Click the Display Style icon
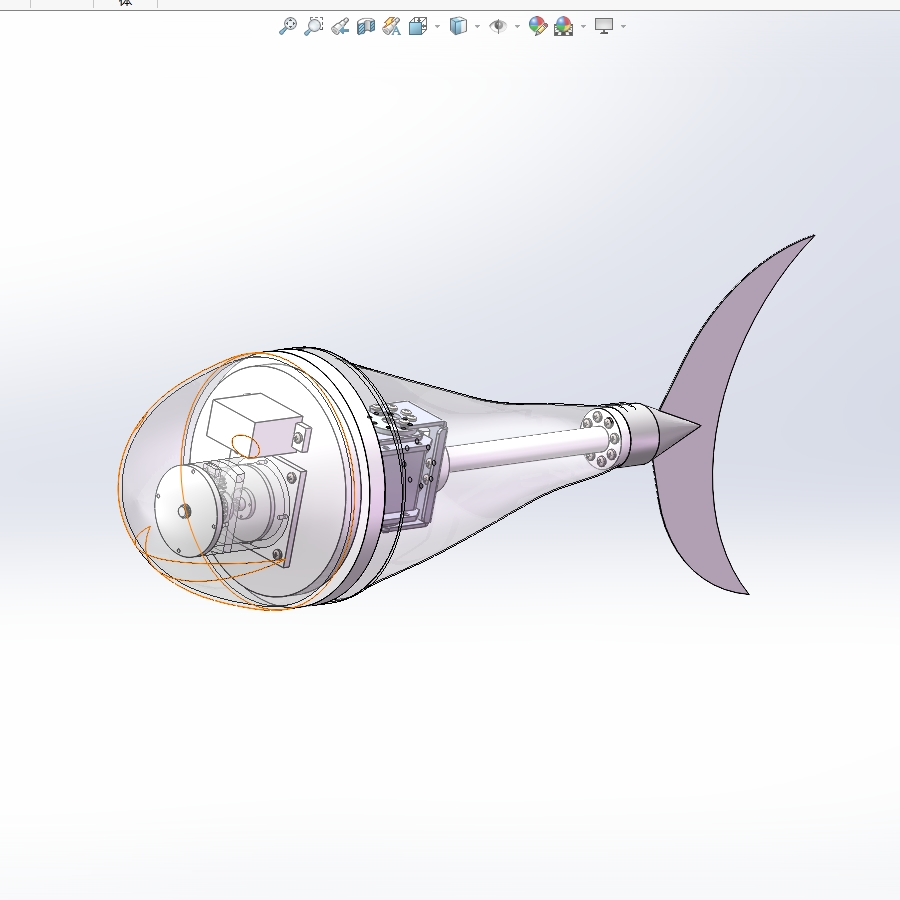Image resolution: width=900 pixels, height=900 pixels. [x=458, y=26]
